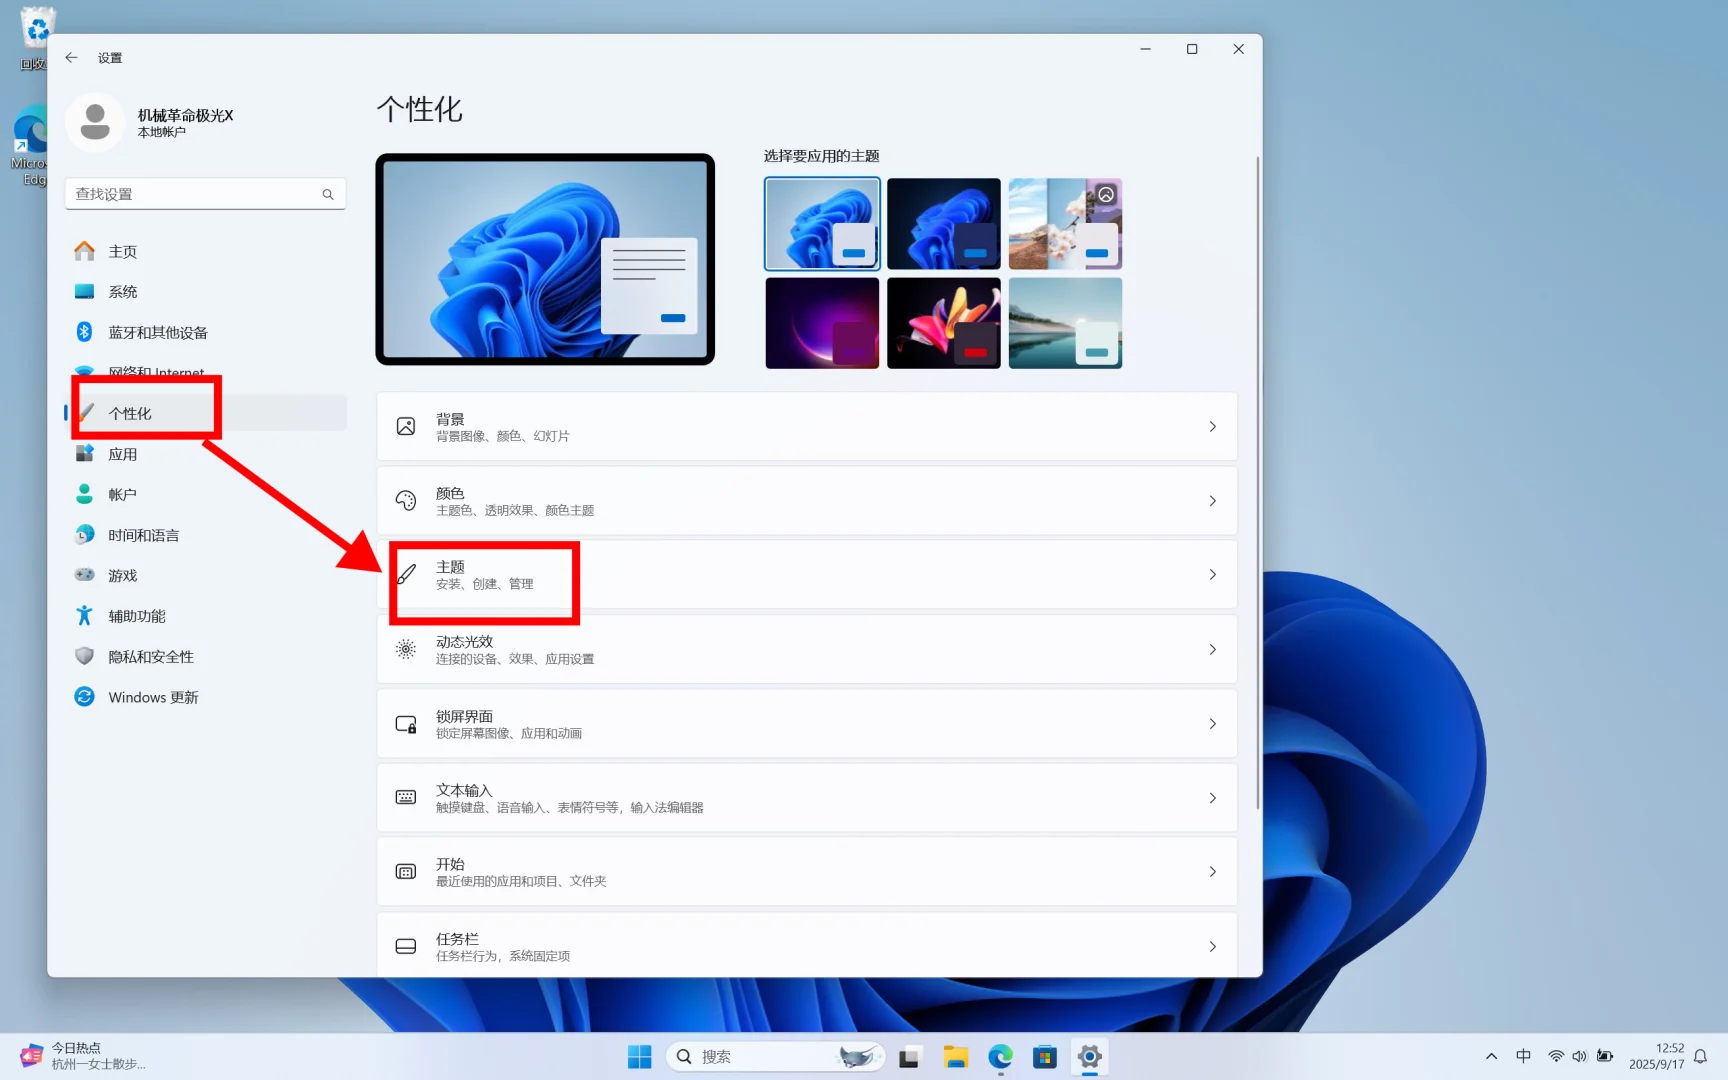Open the notification bell
Screen dimensions: 1728x1080
pyautogui.click(x=1700, y=1056)
